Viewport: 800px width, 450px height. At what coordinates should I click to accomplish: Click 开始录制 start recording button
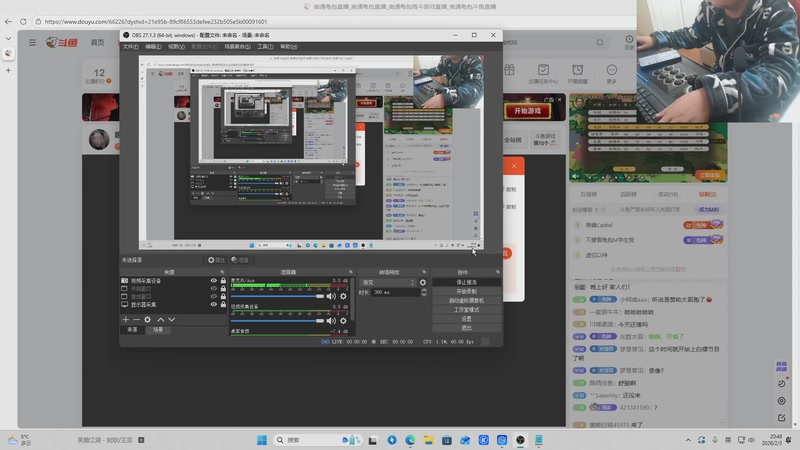(466, 291)
